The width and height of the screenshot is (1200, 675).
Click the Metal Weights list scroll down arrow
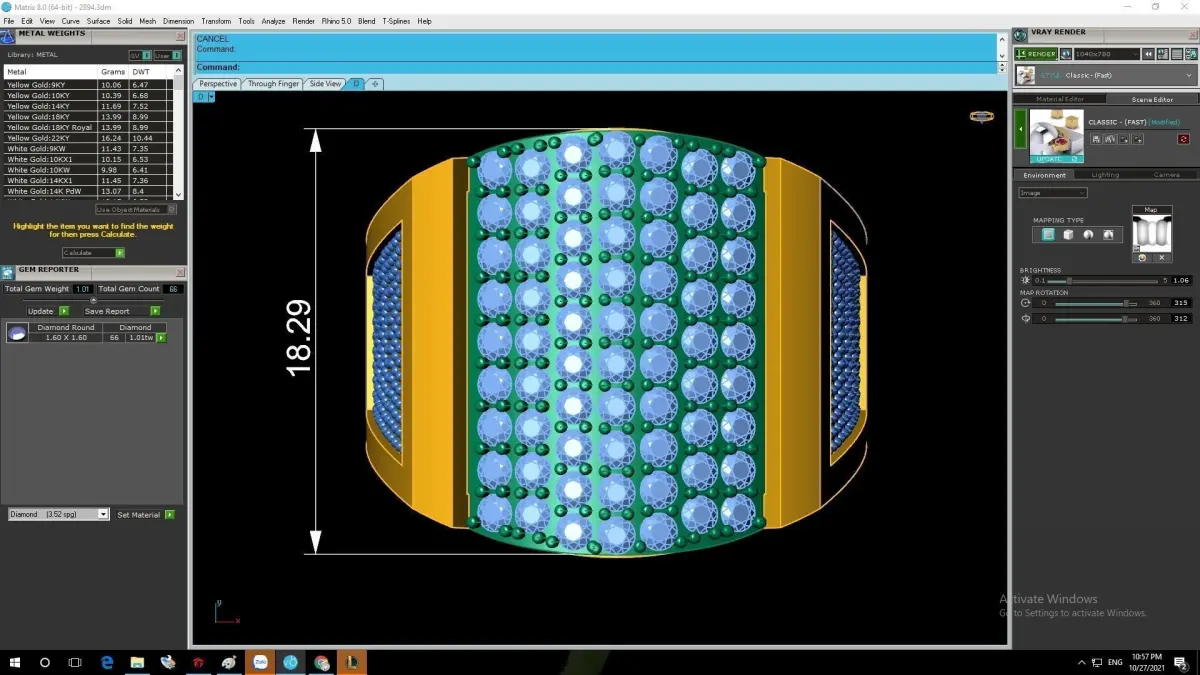pyautogui.click(x=179, y=194)
